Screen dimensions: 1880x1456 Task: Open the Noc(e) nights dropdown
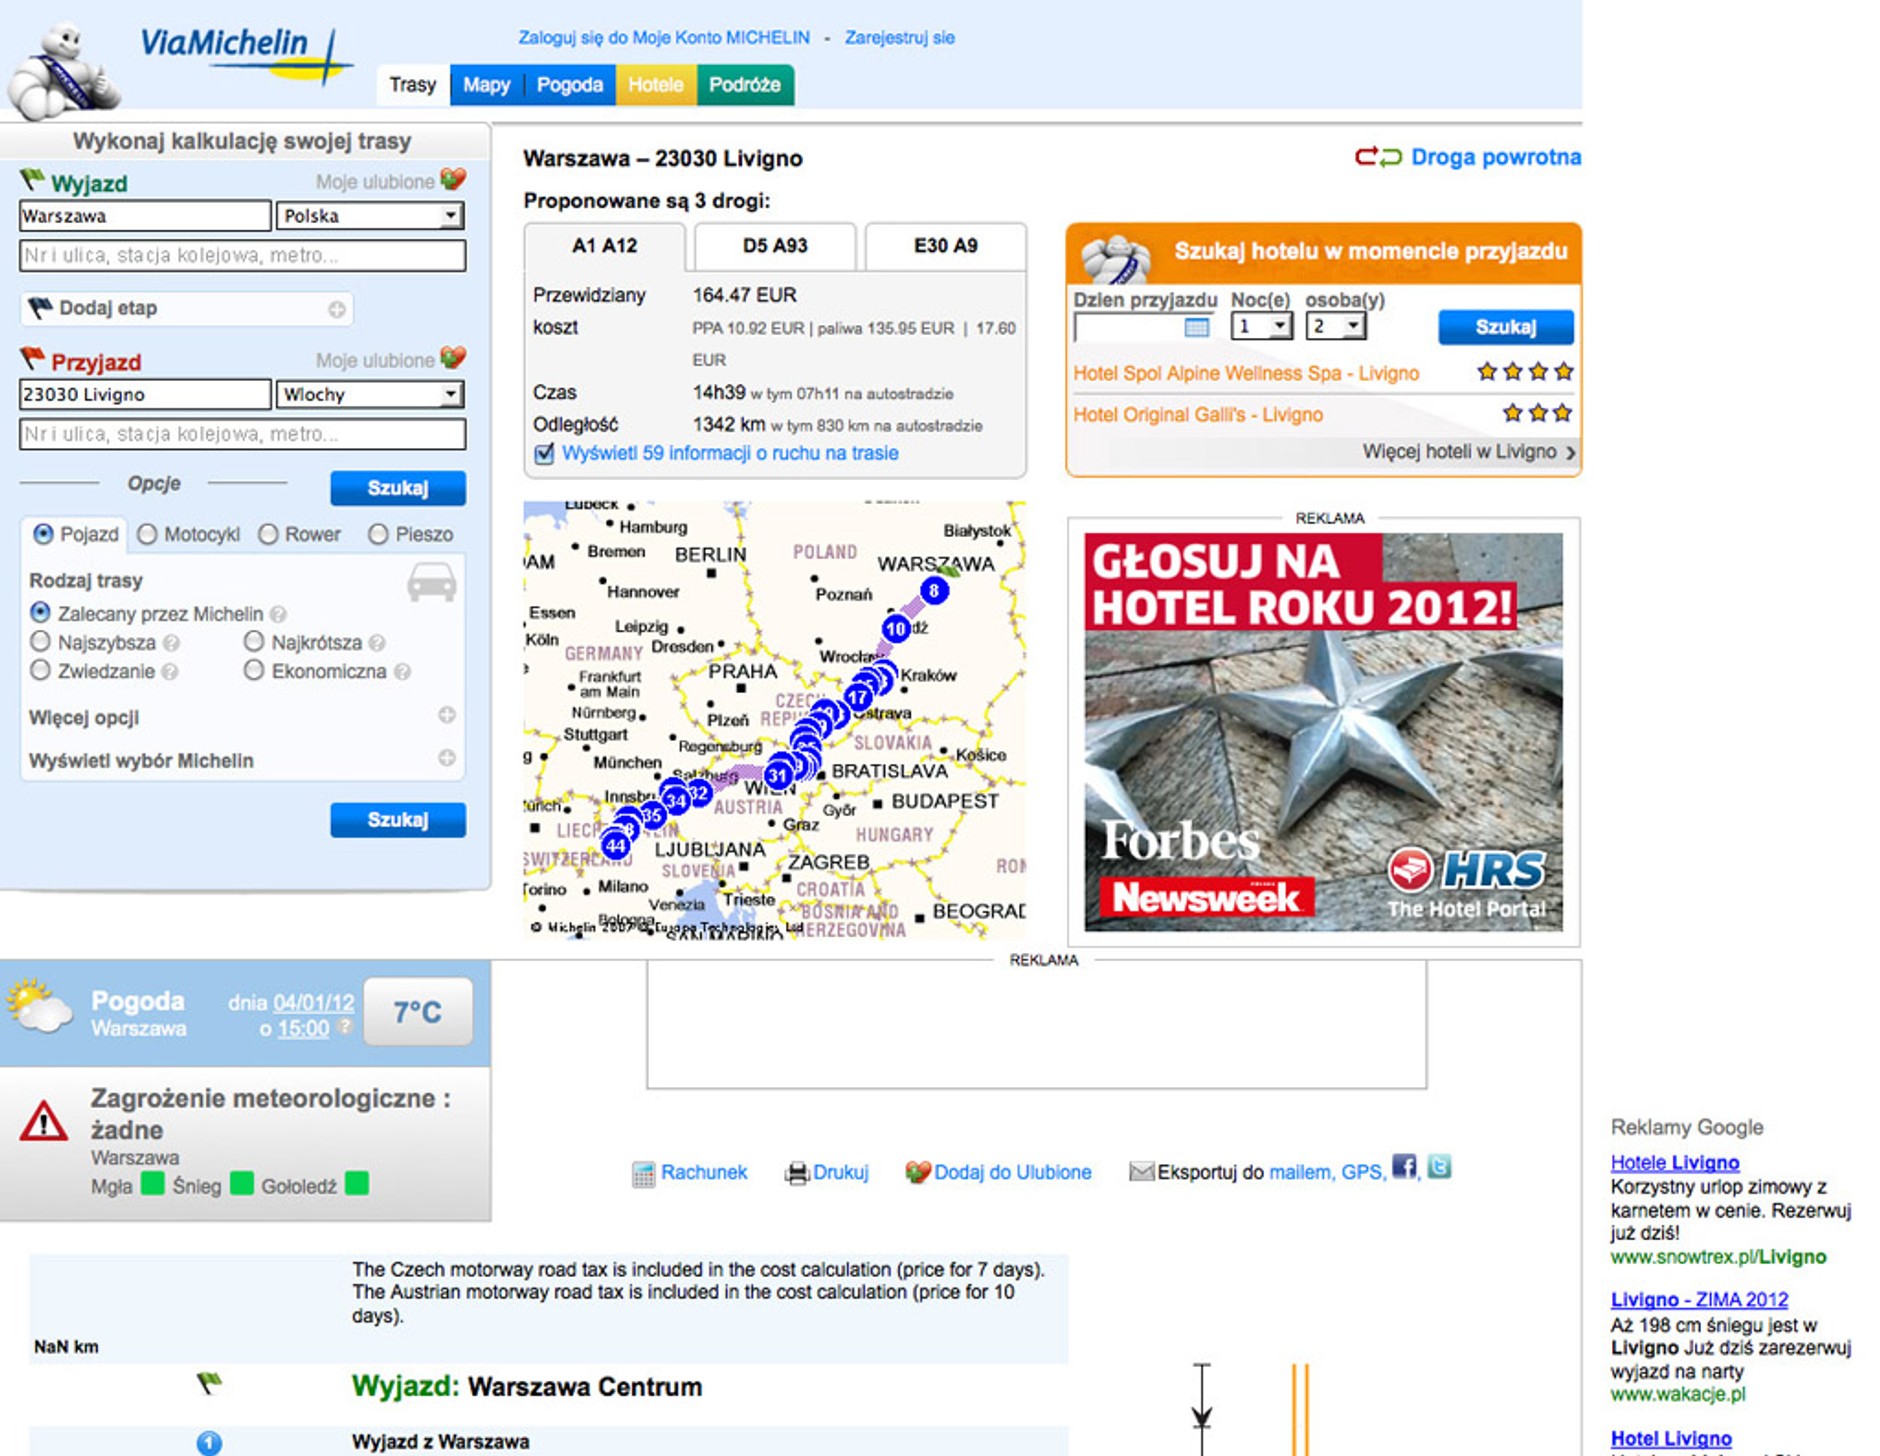point(1278,326)
